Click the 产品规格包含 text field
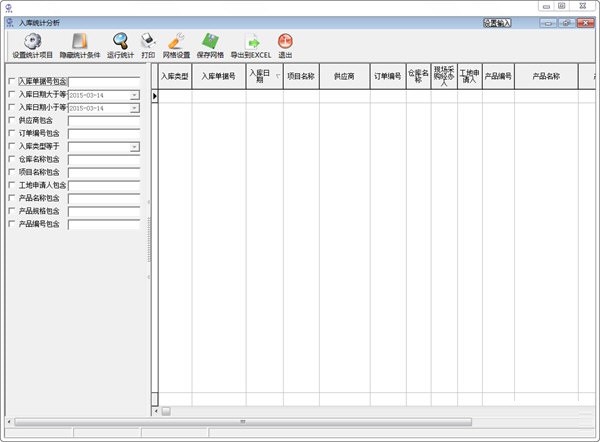Screen dimensions: 600x442 104,212
